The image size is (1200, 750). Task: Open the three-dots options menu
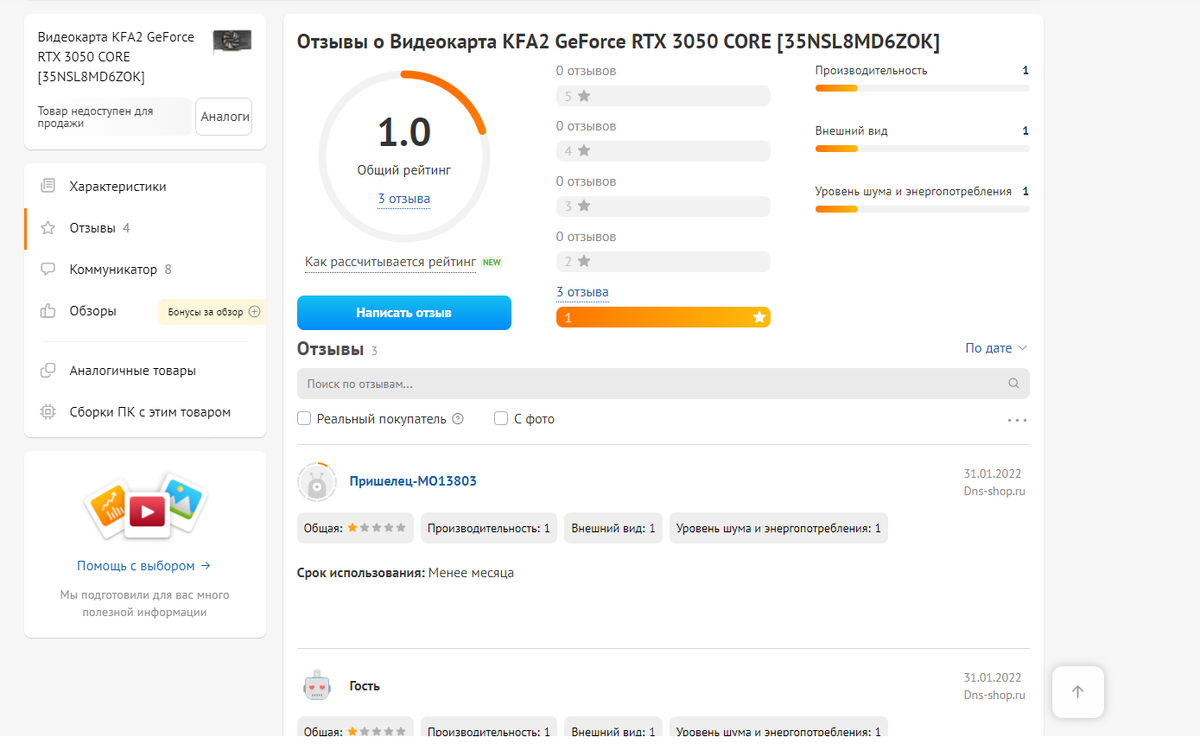coord(1017,421)
